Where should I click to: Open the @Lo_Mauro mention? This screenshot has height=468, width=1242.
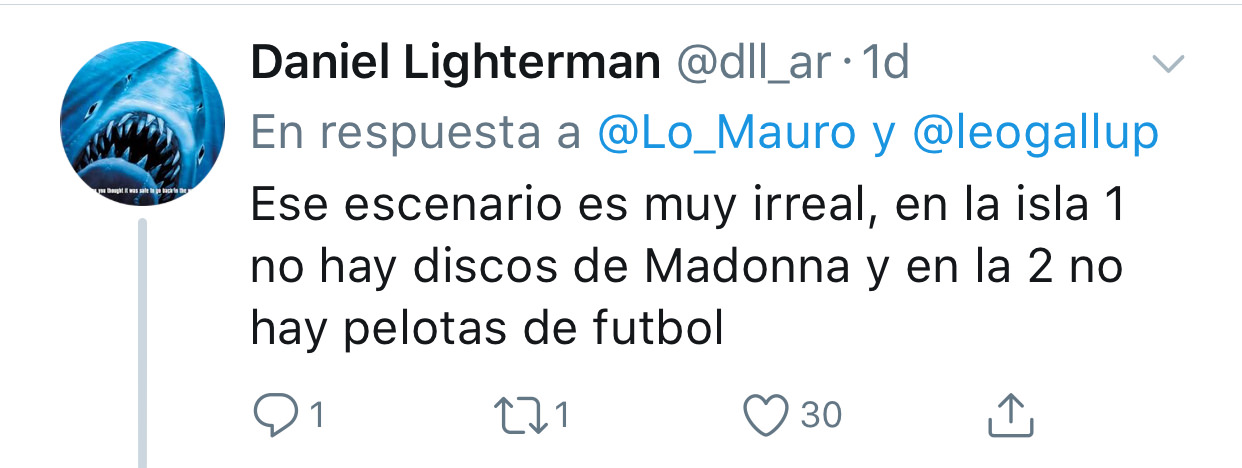click(725, 132)
